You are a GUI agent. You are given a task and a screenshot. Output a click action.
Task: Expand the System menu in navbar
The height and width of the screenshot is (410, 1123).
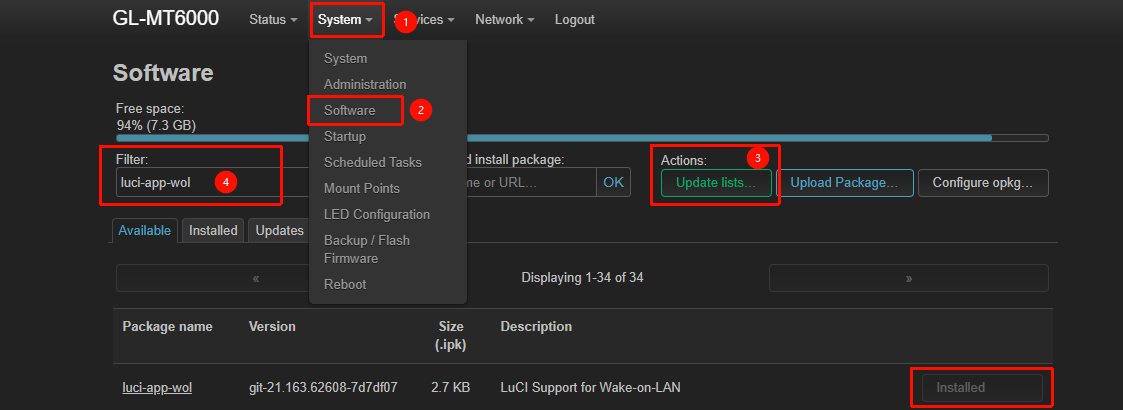[345, 20]
